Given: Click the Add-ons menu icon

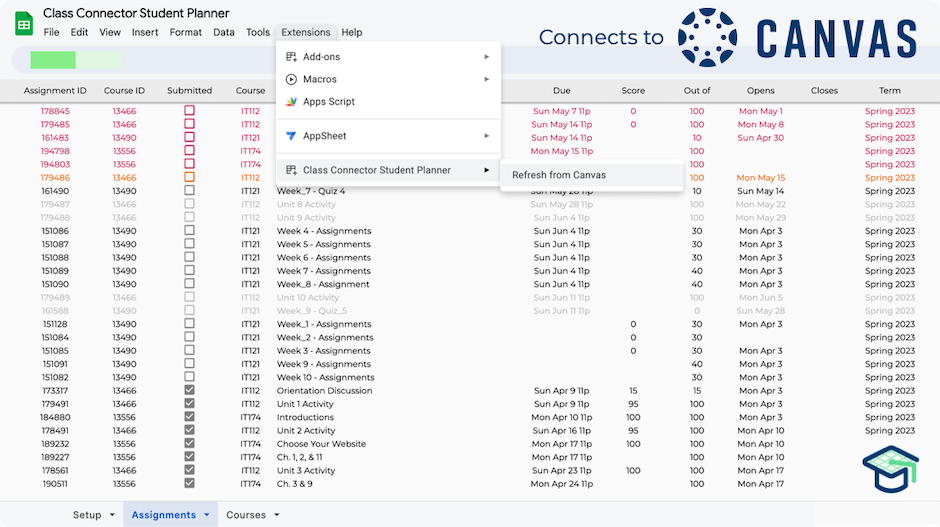Looking at the screenshot, I should pos(291,56).
